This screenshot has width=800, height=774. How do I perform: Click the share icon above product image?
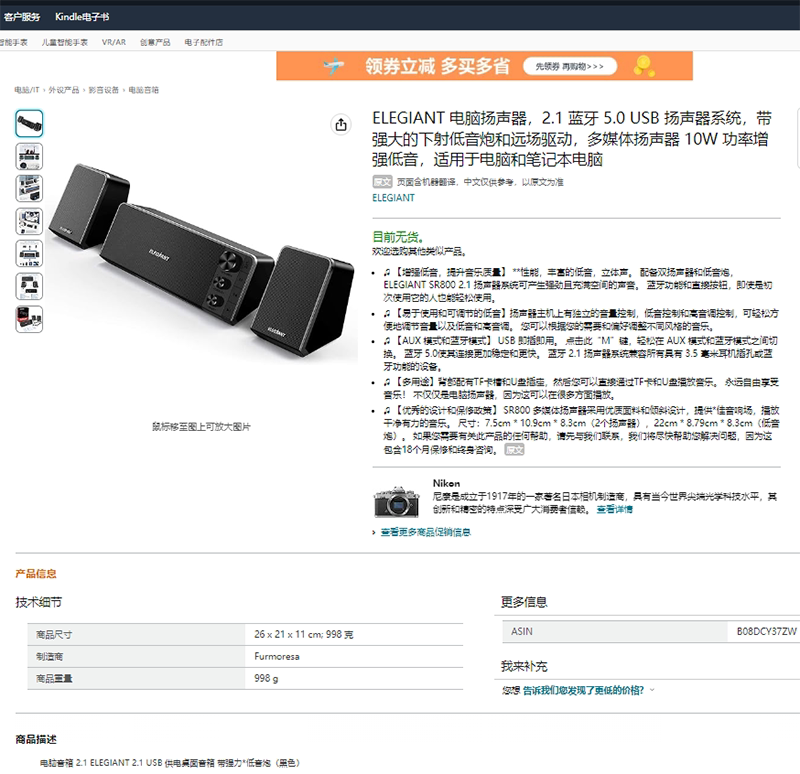pyautogui.click(x=341, y=124)
